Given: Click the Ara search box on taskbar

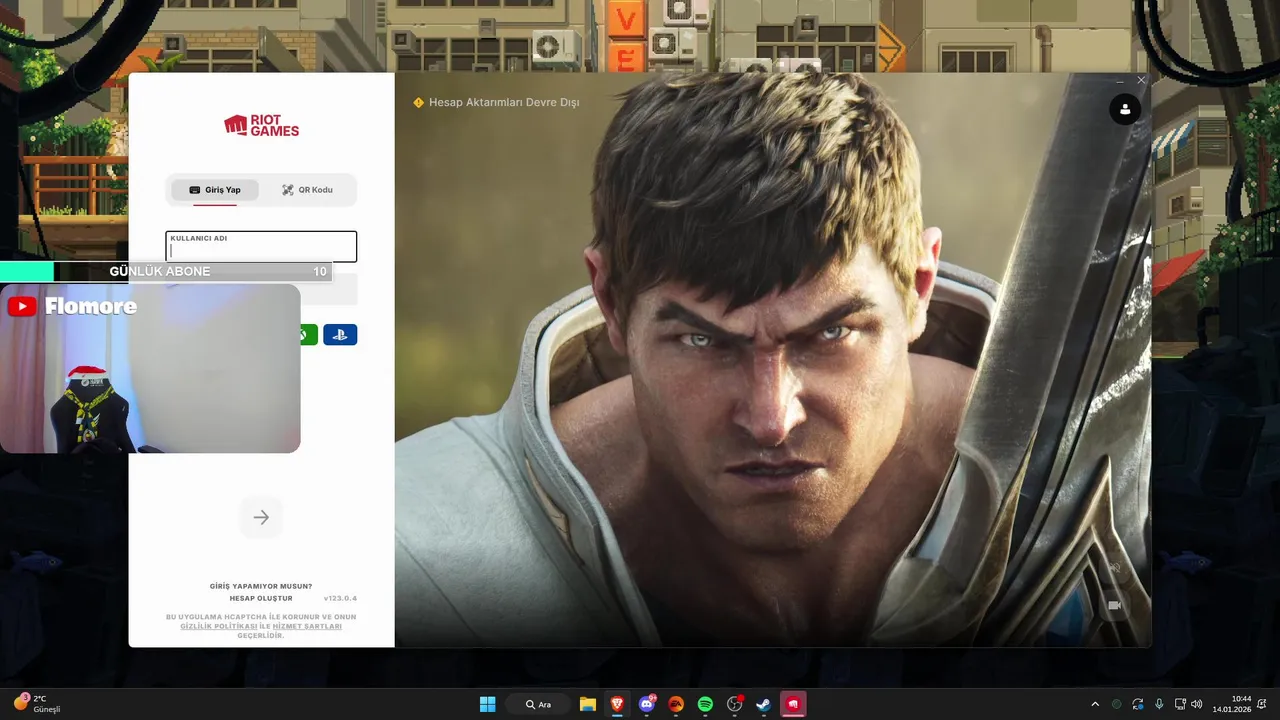Looking at the screenshot, I should point(539,704).
